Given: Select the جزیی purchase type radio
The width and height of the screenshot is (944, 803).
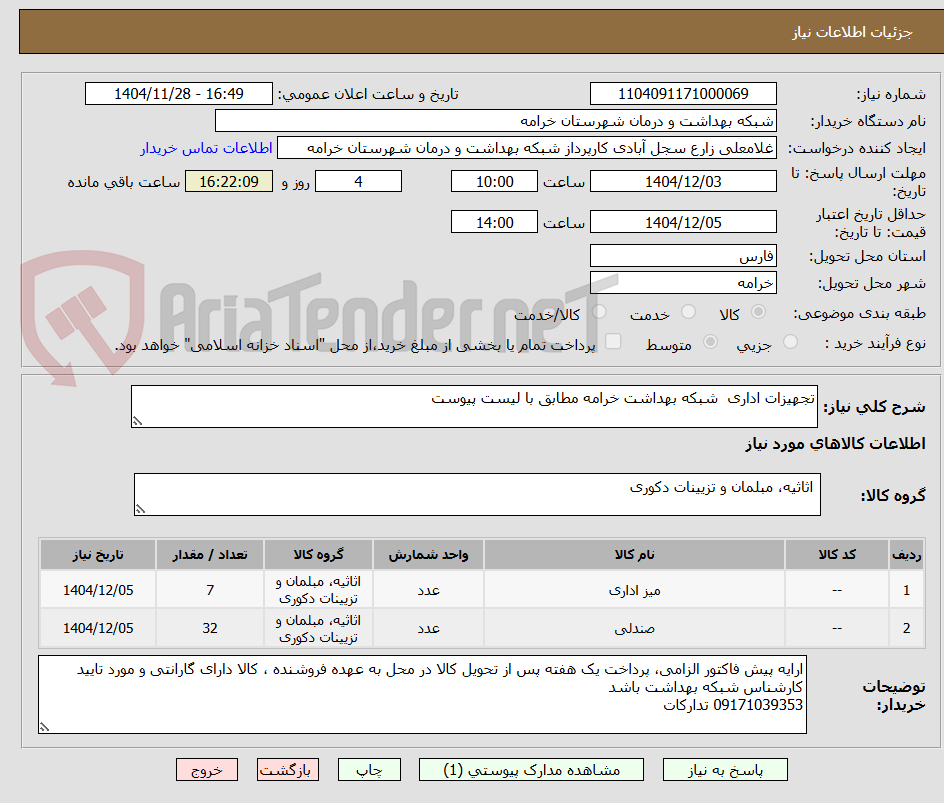Looking at the screenshot, I should coord(790,342).
